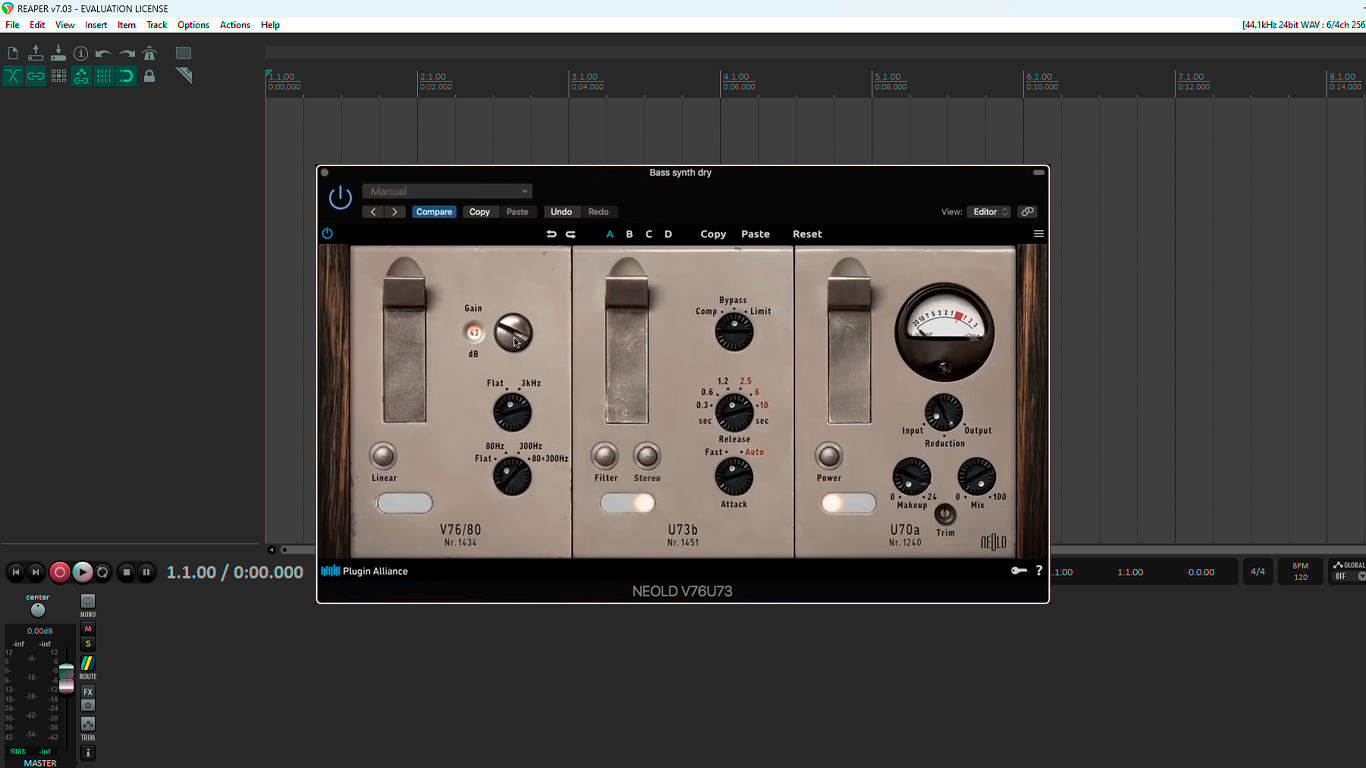This screenshot has width=1366, height=768.
Task: Click the master pan center knob
Action: coord(38,610)
